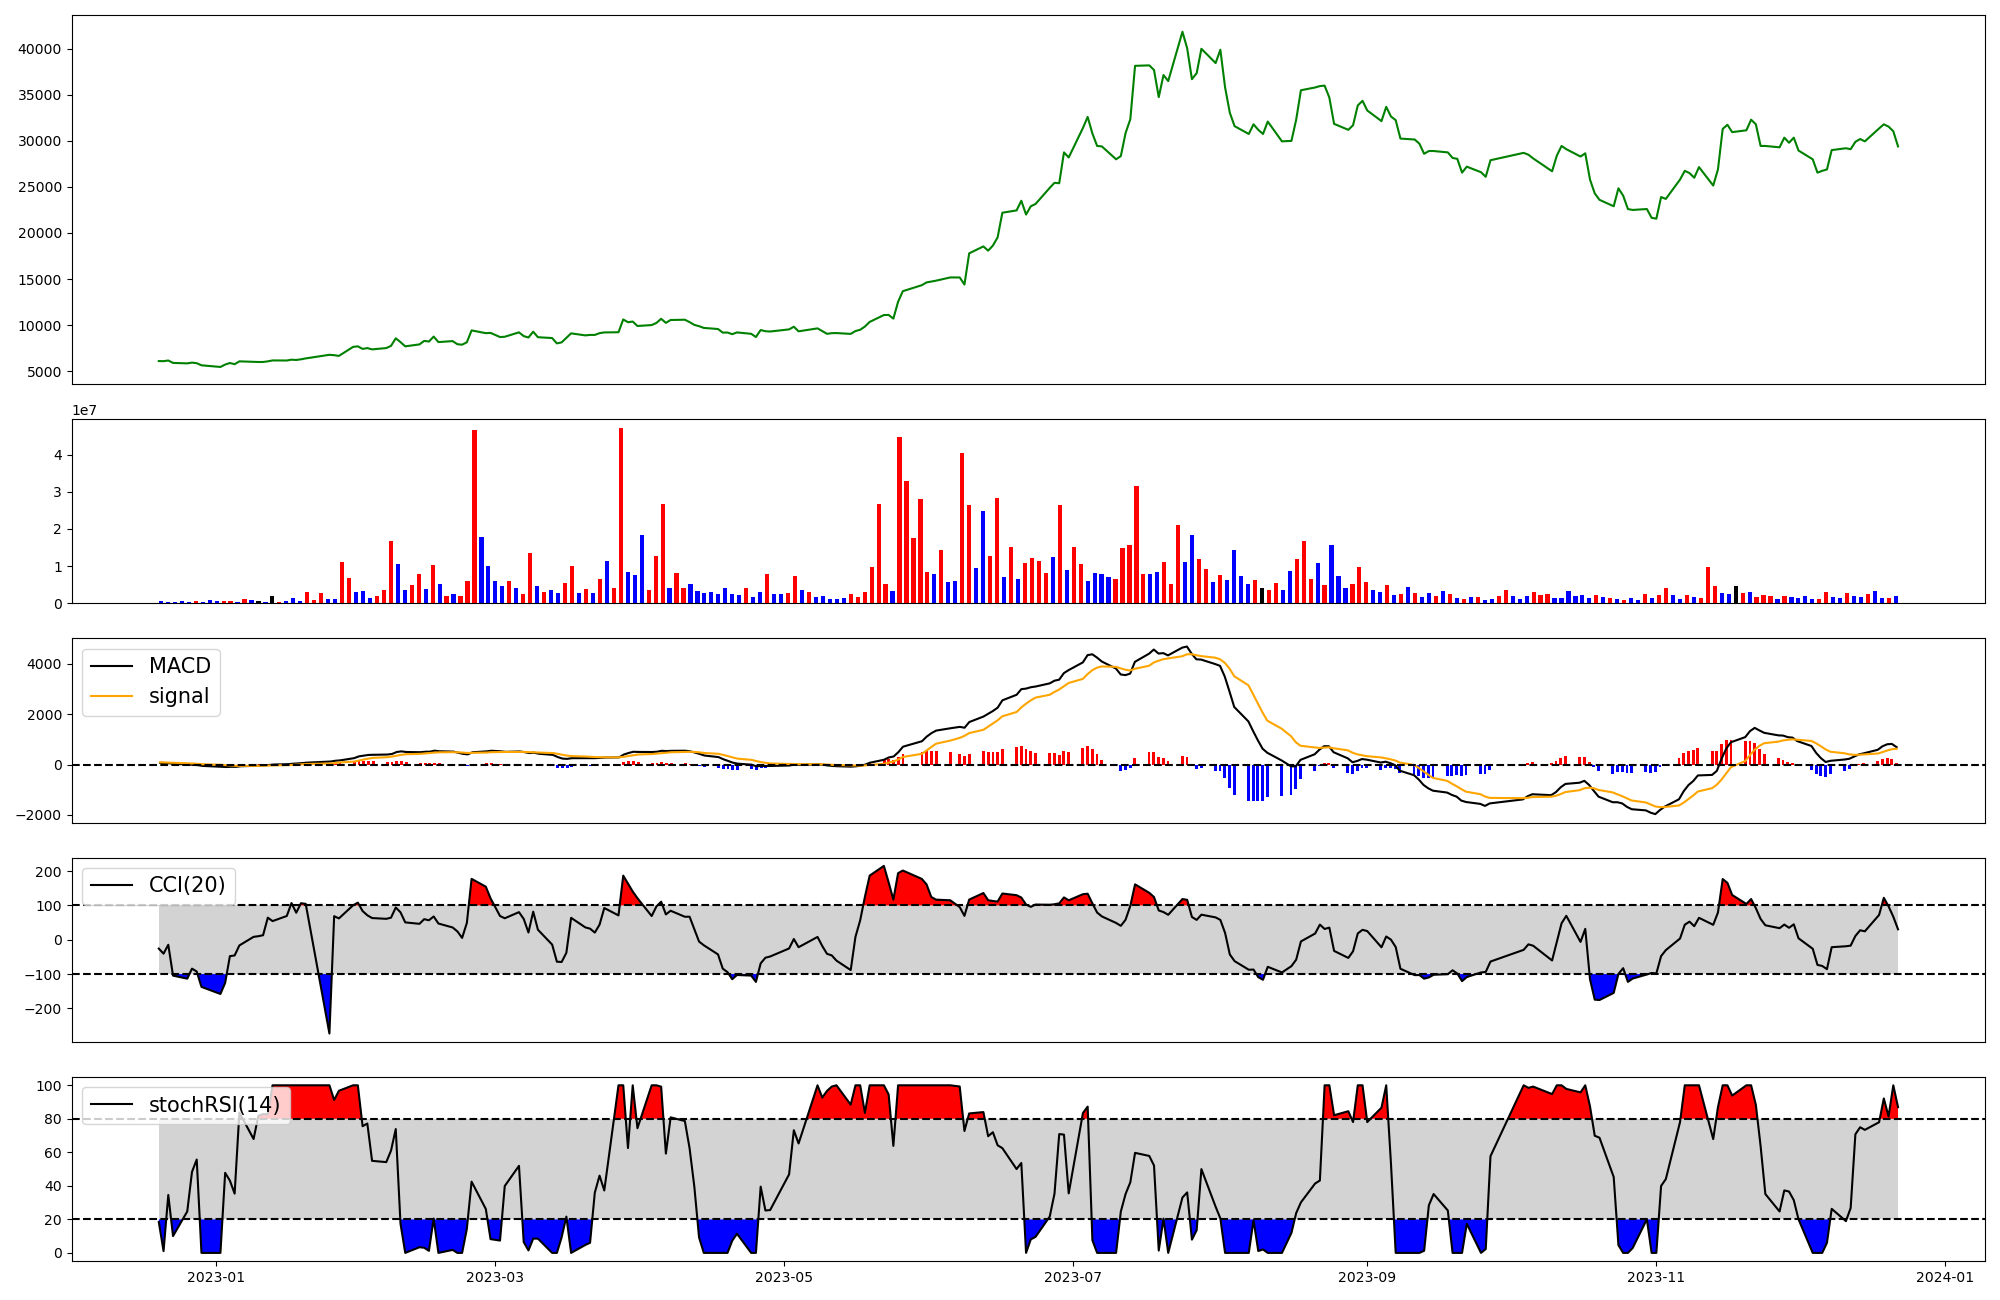This screenshot has height=1300, width=2000.
Task: Click the 2023-11 x-axis date label
Action: [1656, 1277]
